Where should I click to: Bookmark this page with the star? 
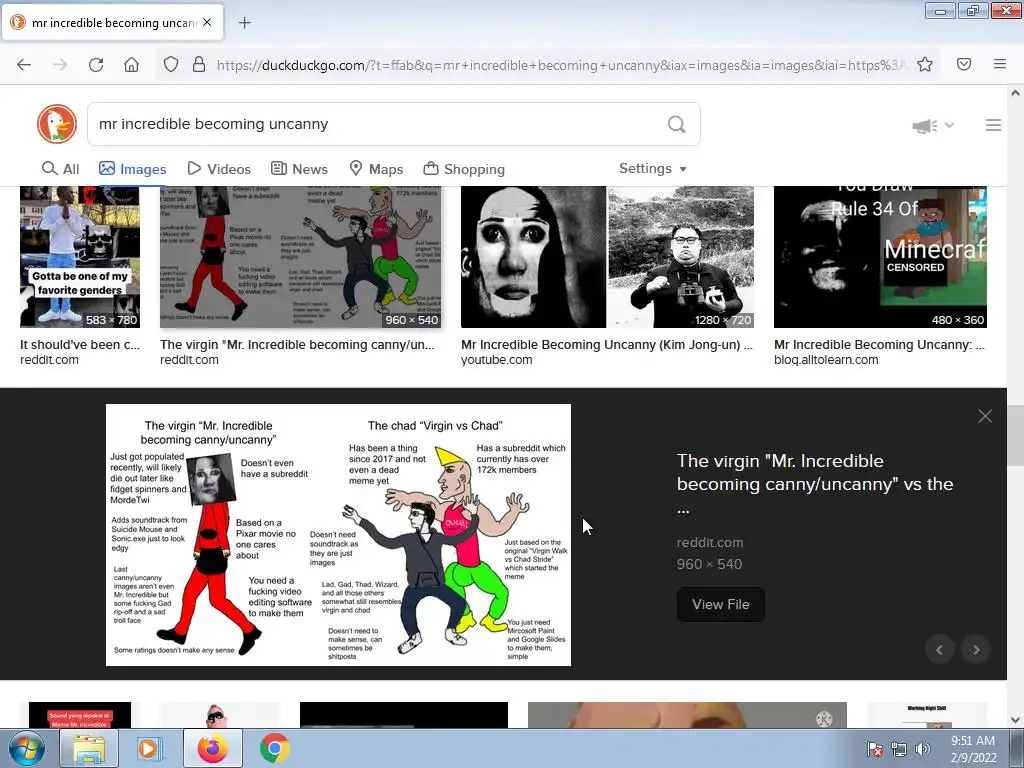click(x=925, y=65)
